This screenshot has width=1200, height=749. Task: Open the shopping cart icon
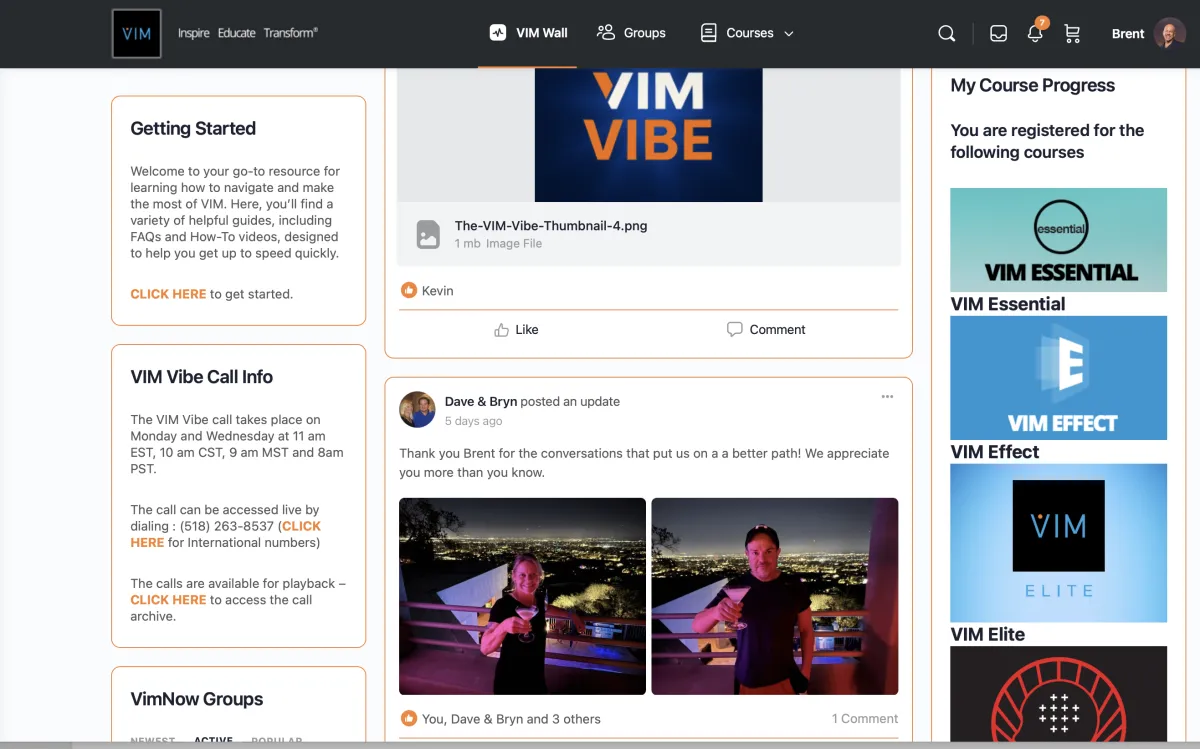click(1072, 33)
